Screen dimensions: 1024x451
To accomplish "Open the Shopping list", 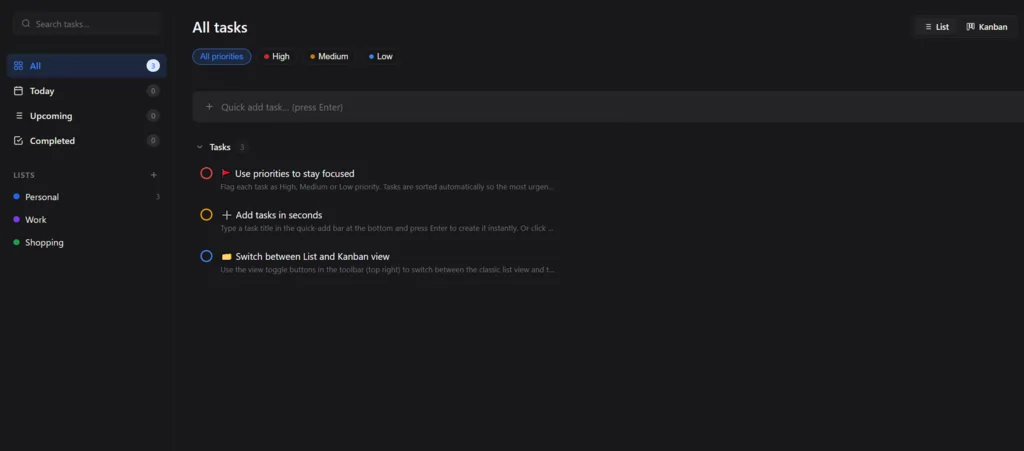I will click(86, 242).
